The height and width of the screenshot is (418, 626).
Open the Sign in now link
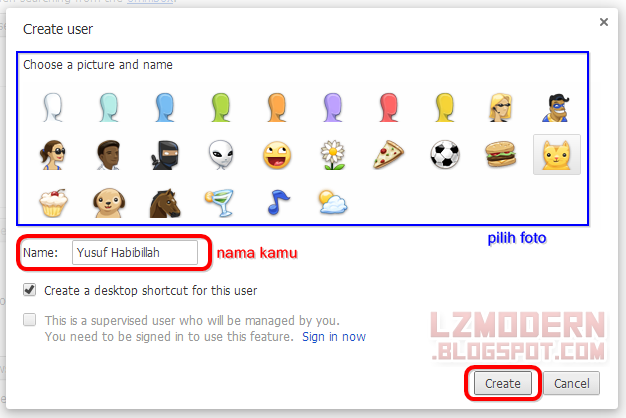pyautogui.click(x=334, y=337)
